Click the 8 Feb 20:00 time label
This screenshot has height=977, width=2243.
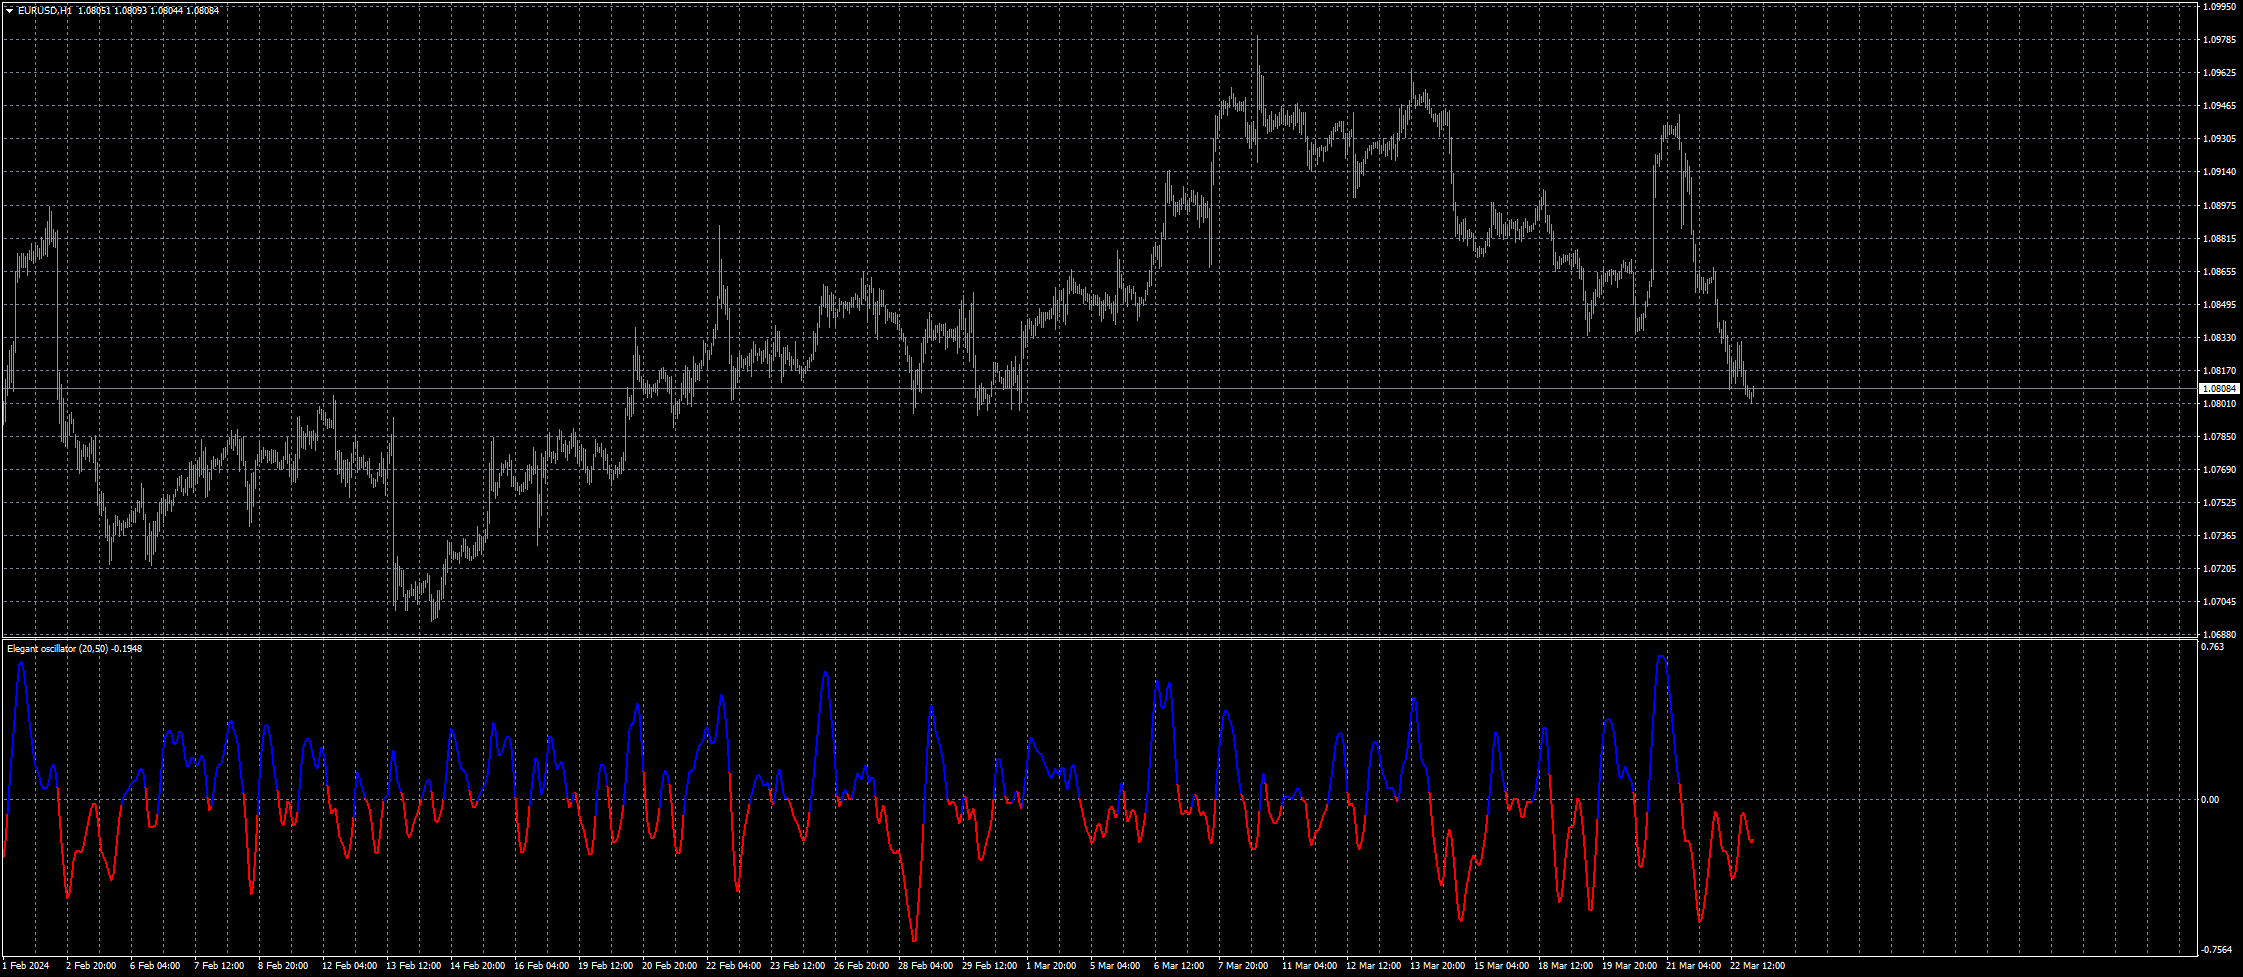[x=283, y=966]
